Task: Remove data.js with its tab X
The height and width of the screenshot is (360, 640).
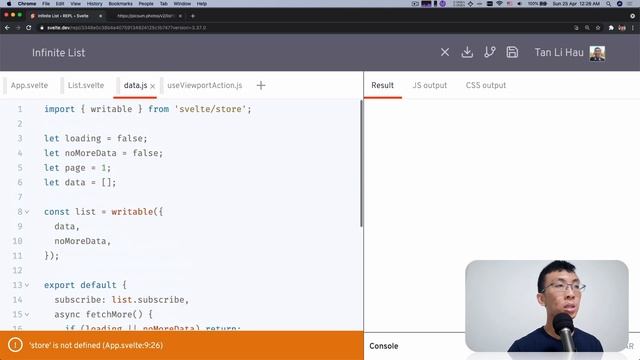Action: pos(152,86)
